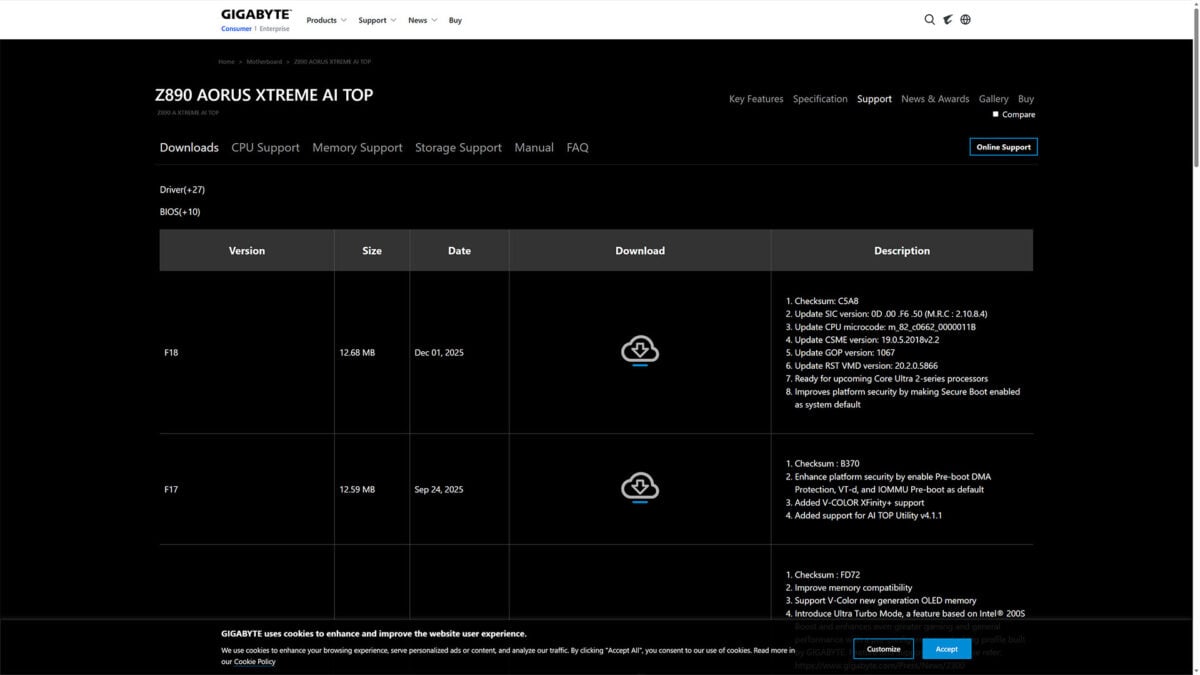The image size is (1200, 675).
Task: Enable the Compare checkbox
Action: [x=996, y=114]
